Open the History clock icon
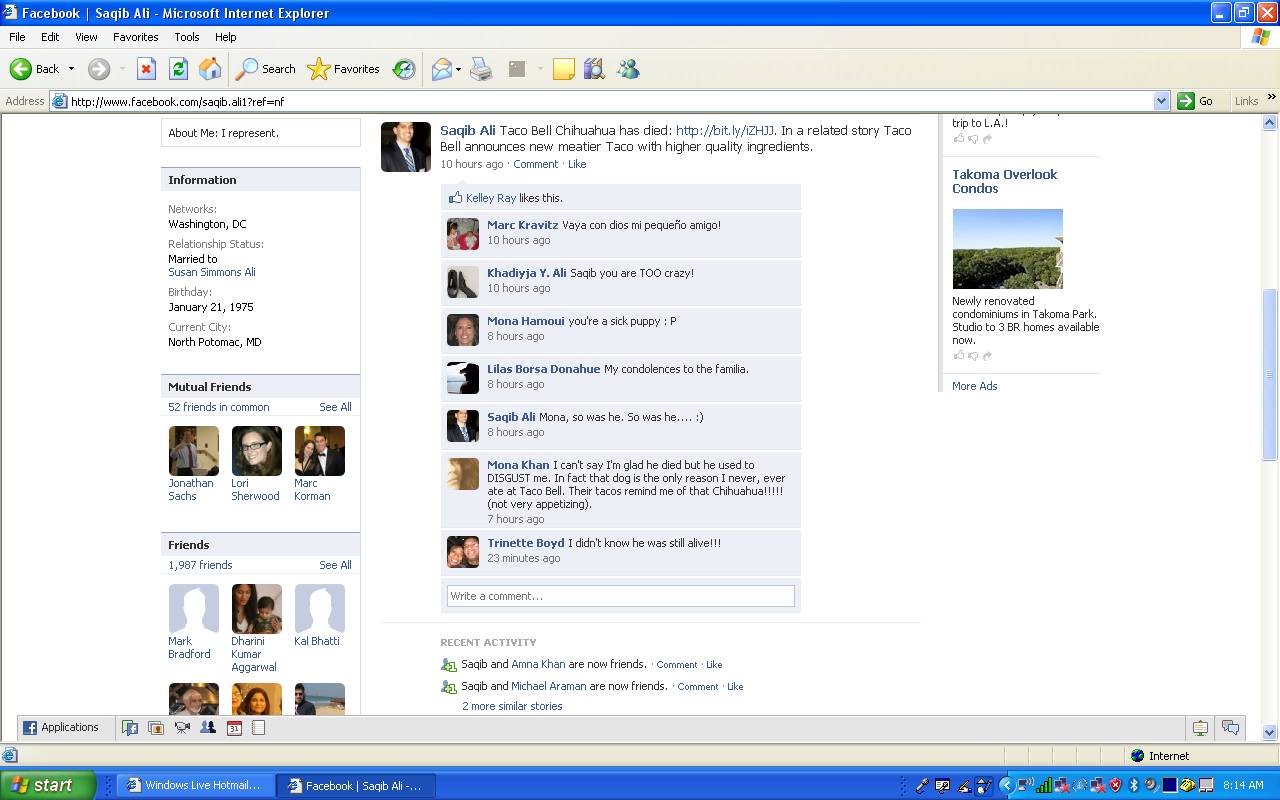Viewport: 1280px width, 800px height. click(x=404, y=69)
